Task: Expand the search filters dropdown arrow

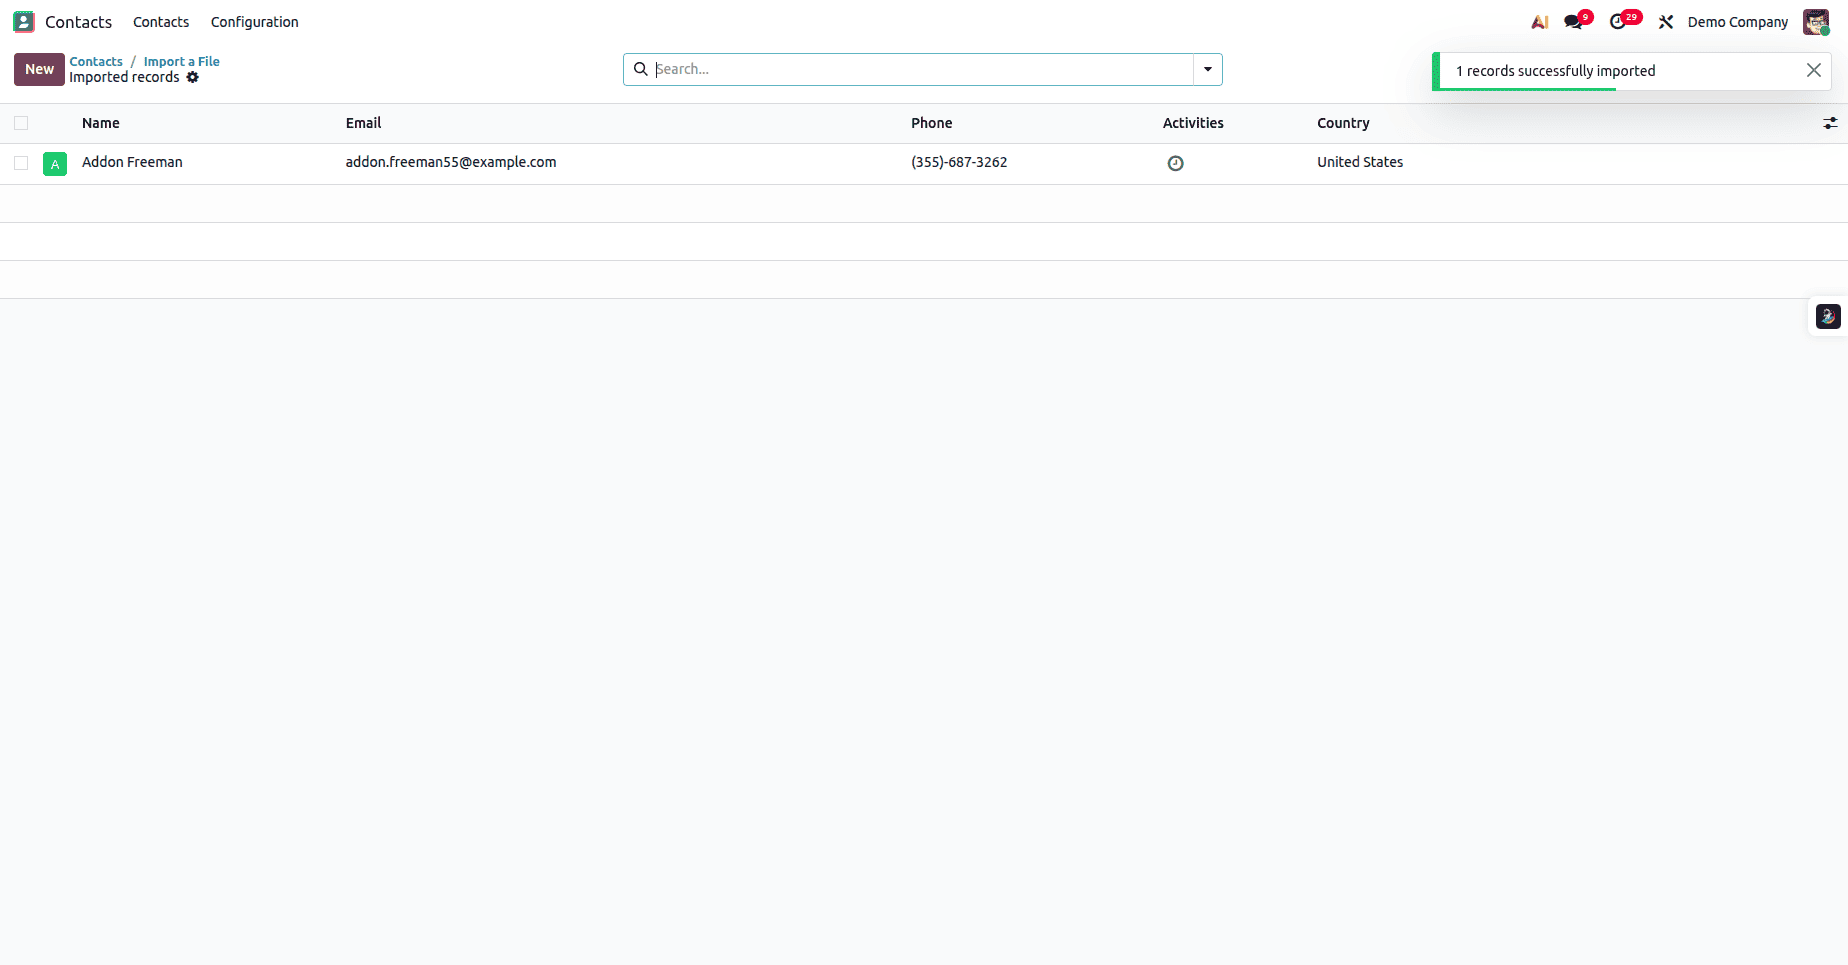Action: point(1207,69)
